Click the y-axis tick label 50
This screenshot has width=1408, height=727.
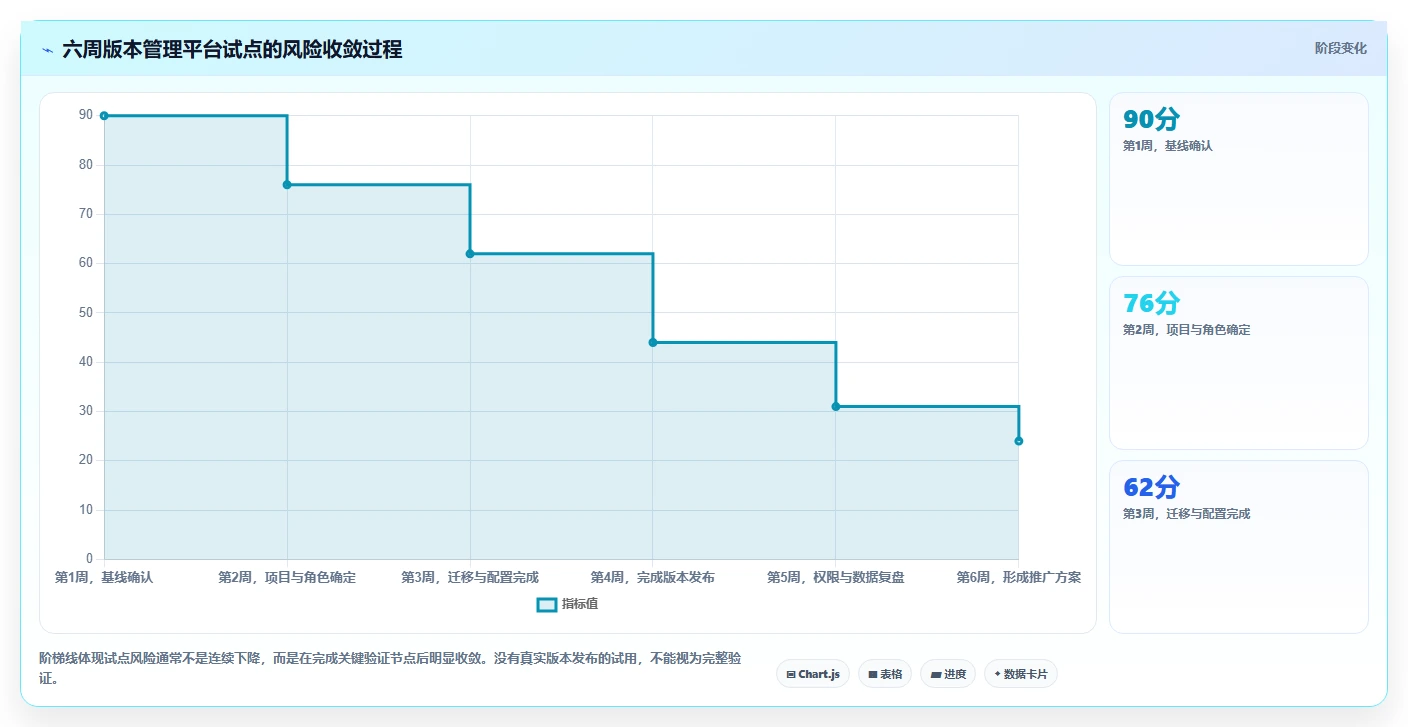(86, 313)
